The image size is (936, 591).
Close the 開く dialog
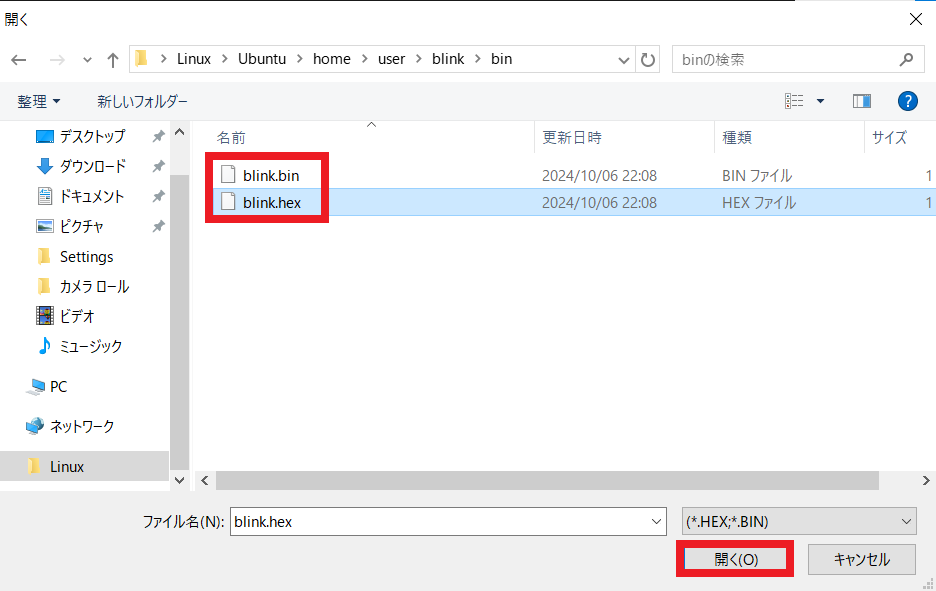click(916, 19)
